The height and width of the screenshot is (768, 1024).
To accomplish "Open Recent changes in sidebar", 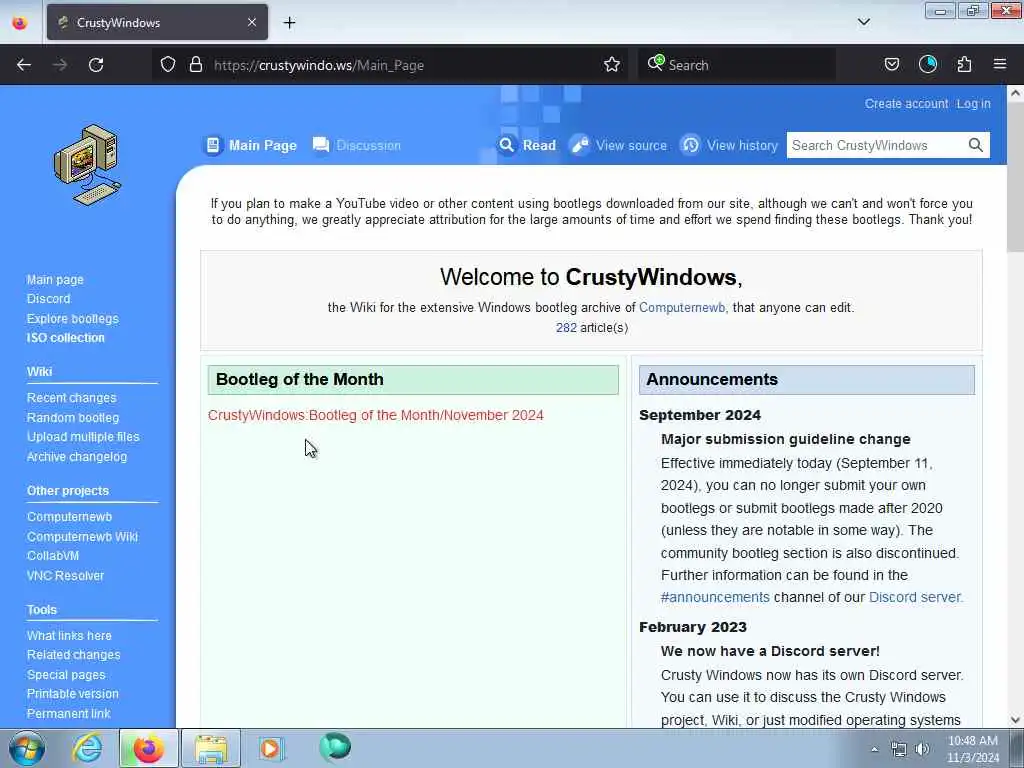I will pyautogui.click(x=71, y=398).
